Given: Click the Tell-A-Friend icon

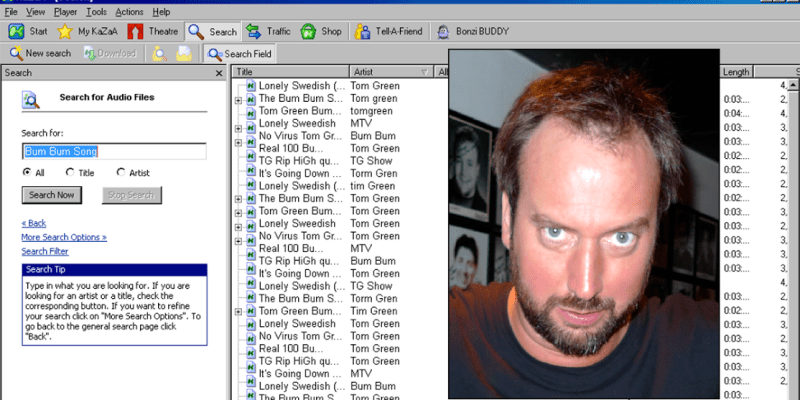Looking at the screenshot, I should tap(362, 31).
